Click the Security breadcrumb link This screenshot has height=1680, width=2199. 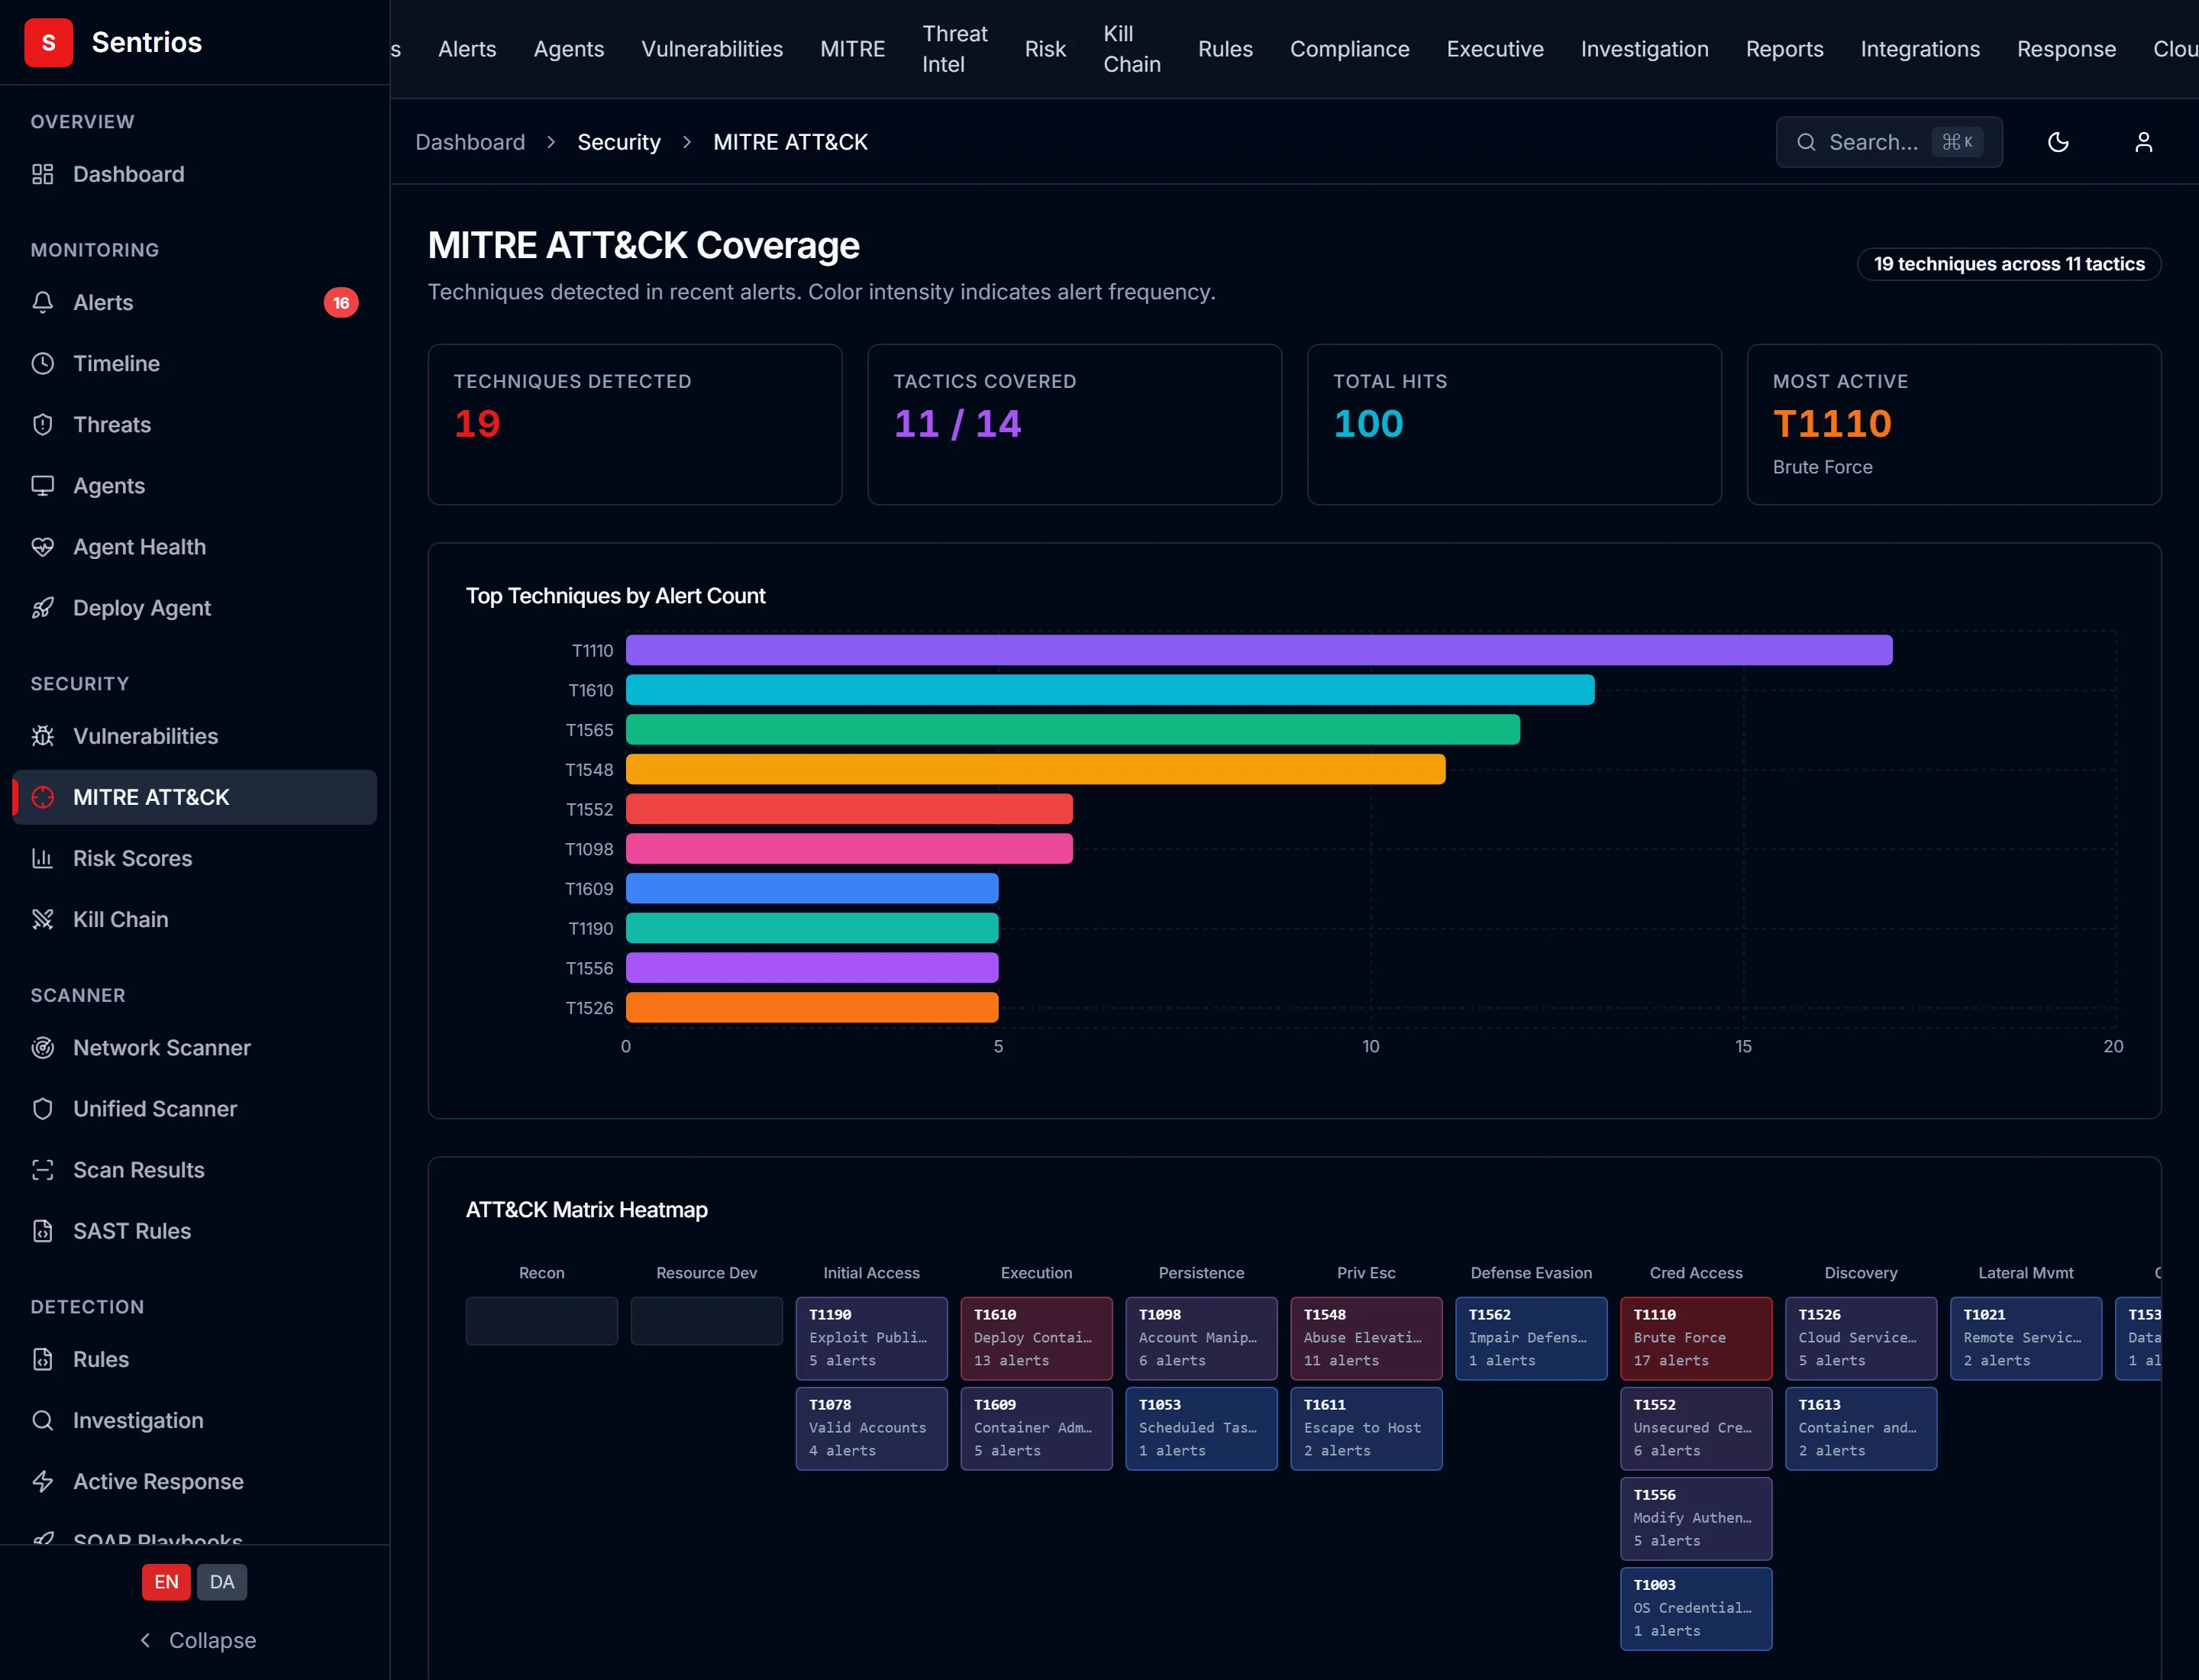click(619, 142)
